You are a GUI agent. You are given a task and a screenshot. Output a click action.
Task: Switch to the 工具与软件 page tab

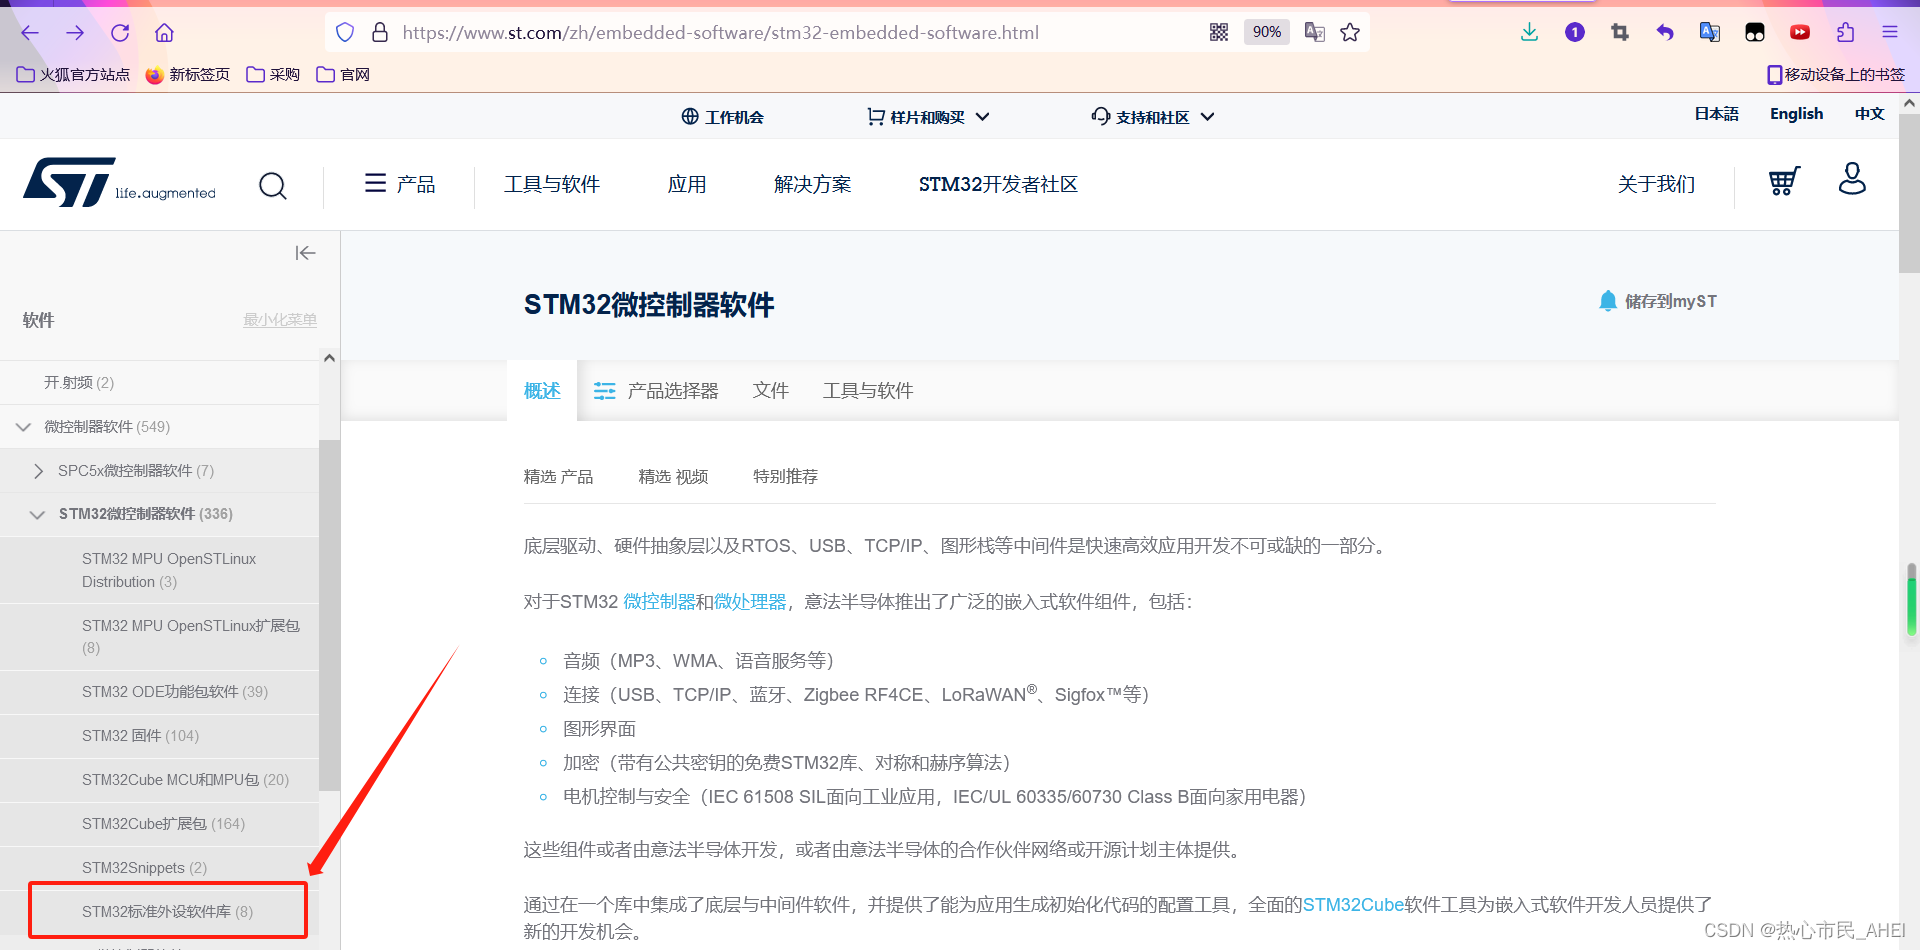pyautogui.click(x=868, y=391)
